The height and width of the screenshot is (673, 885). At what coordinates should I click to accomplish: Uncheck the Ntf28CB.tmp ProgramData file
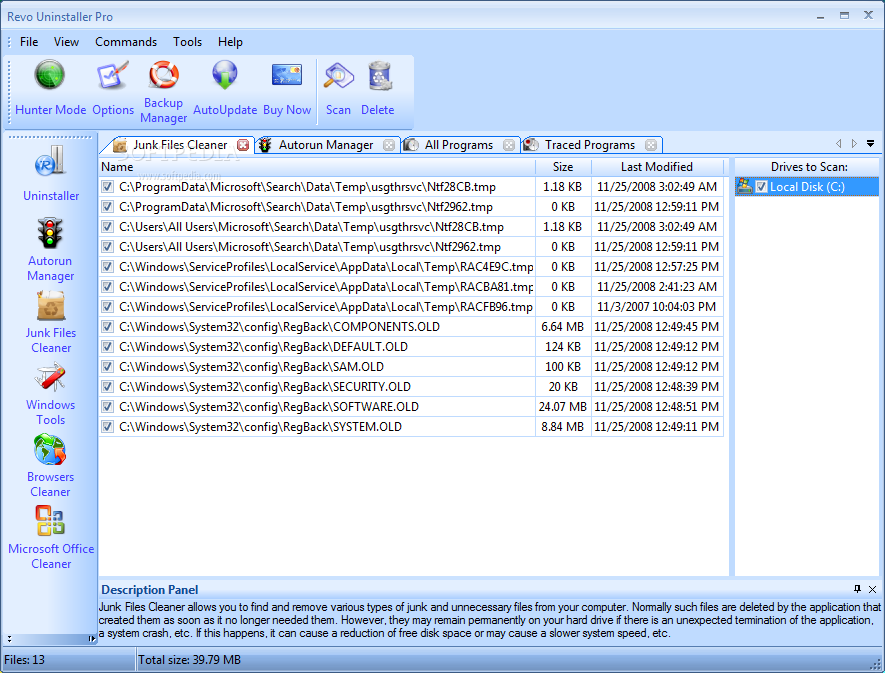(x=107, y=186)
